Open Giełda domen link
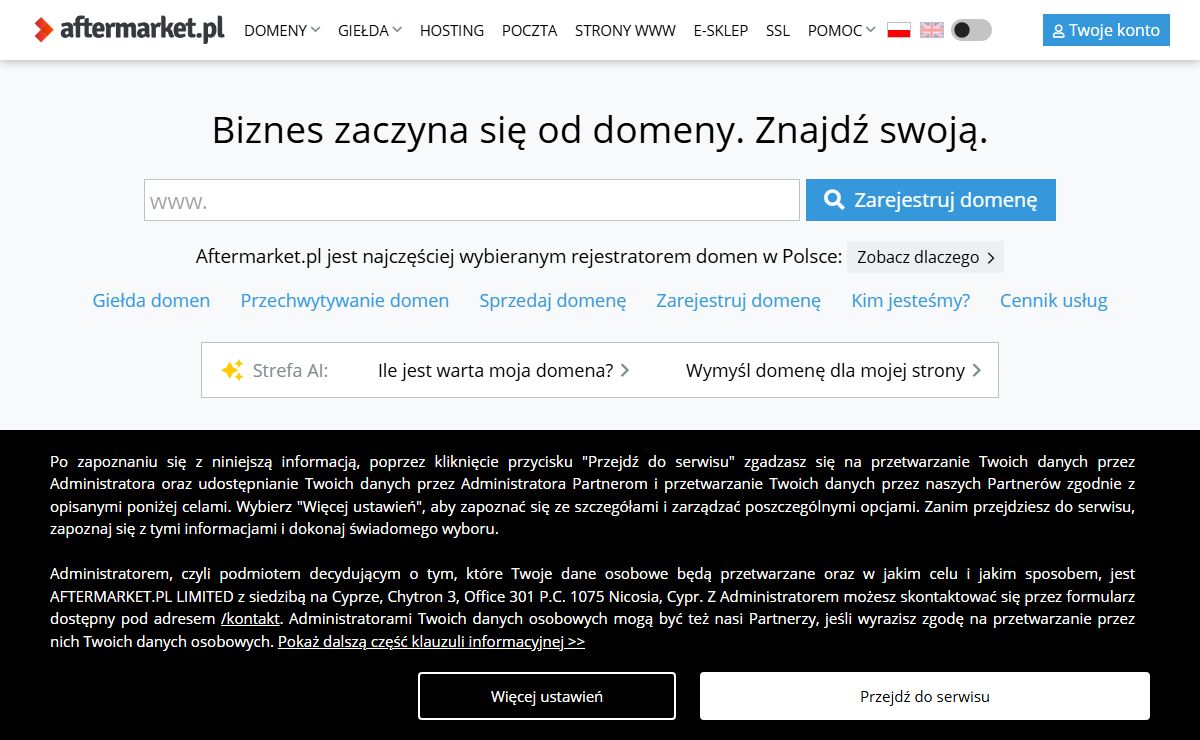Screen dimensions: 1200x740 (151, 300)
